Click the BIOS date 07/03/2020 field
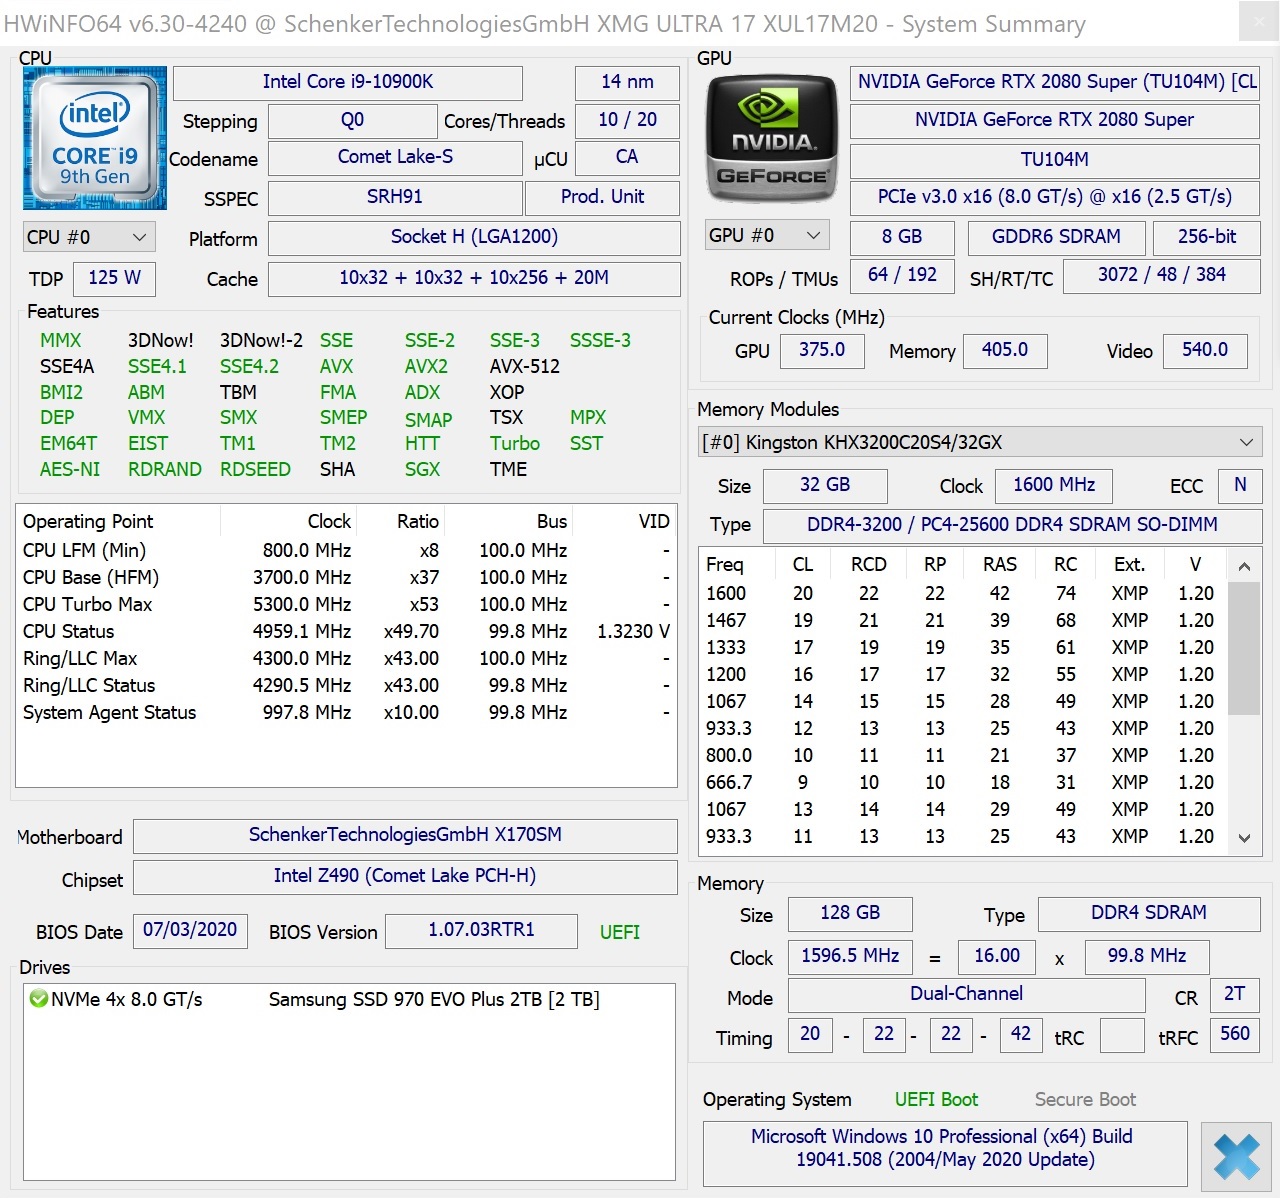Viewport: 1280px width, 1198px height. 190,930
